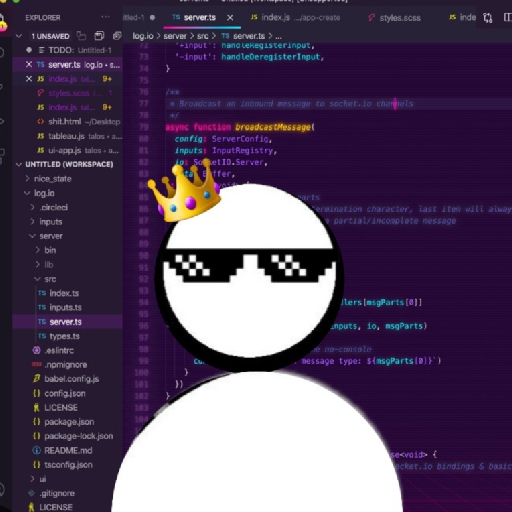
Task: Open package.json file
Action: coord(69,422)
